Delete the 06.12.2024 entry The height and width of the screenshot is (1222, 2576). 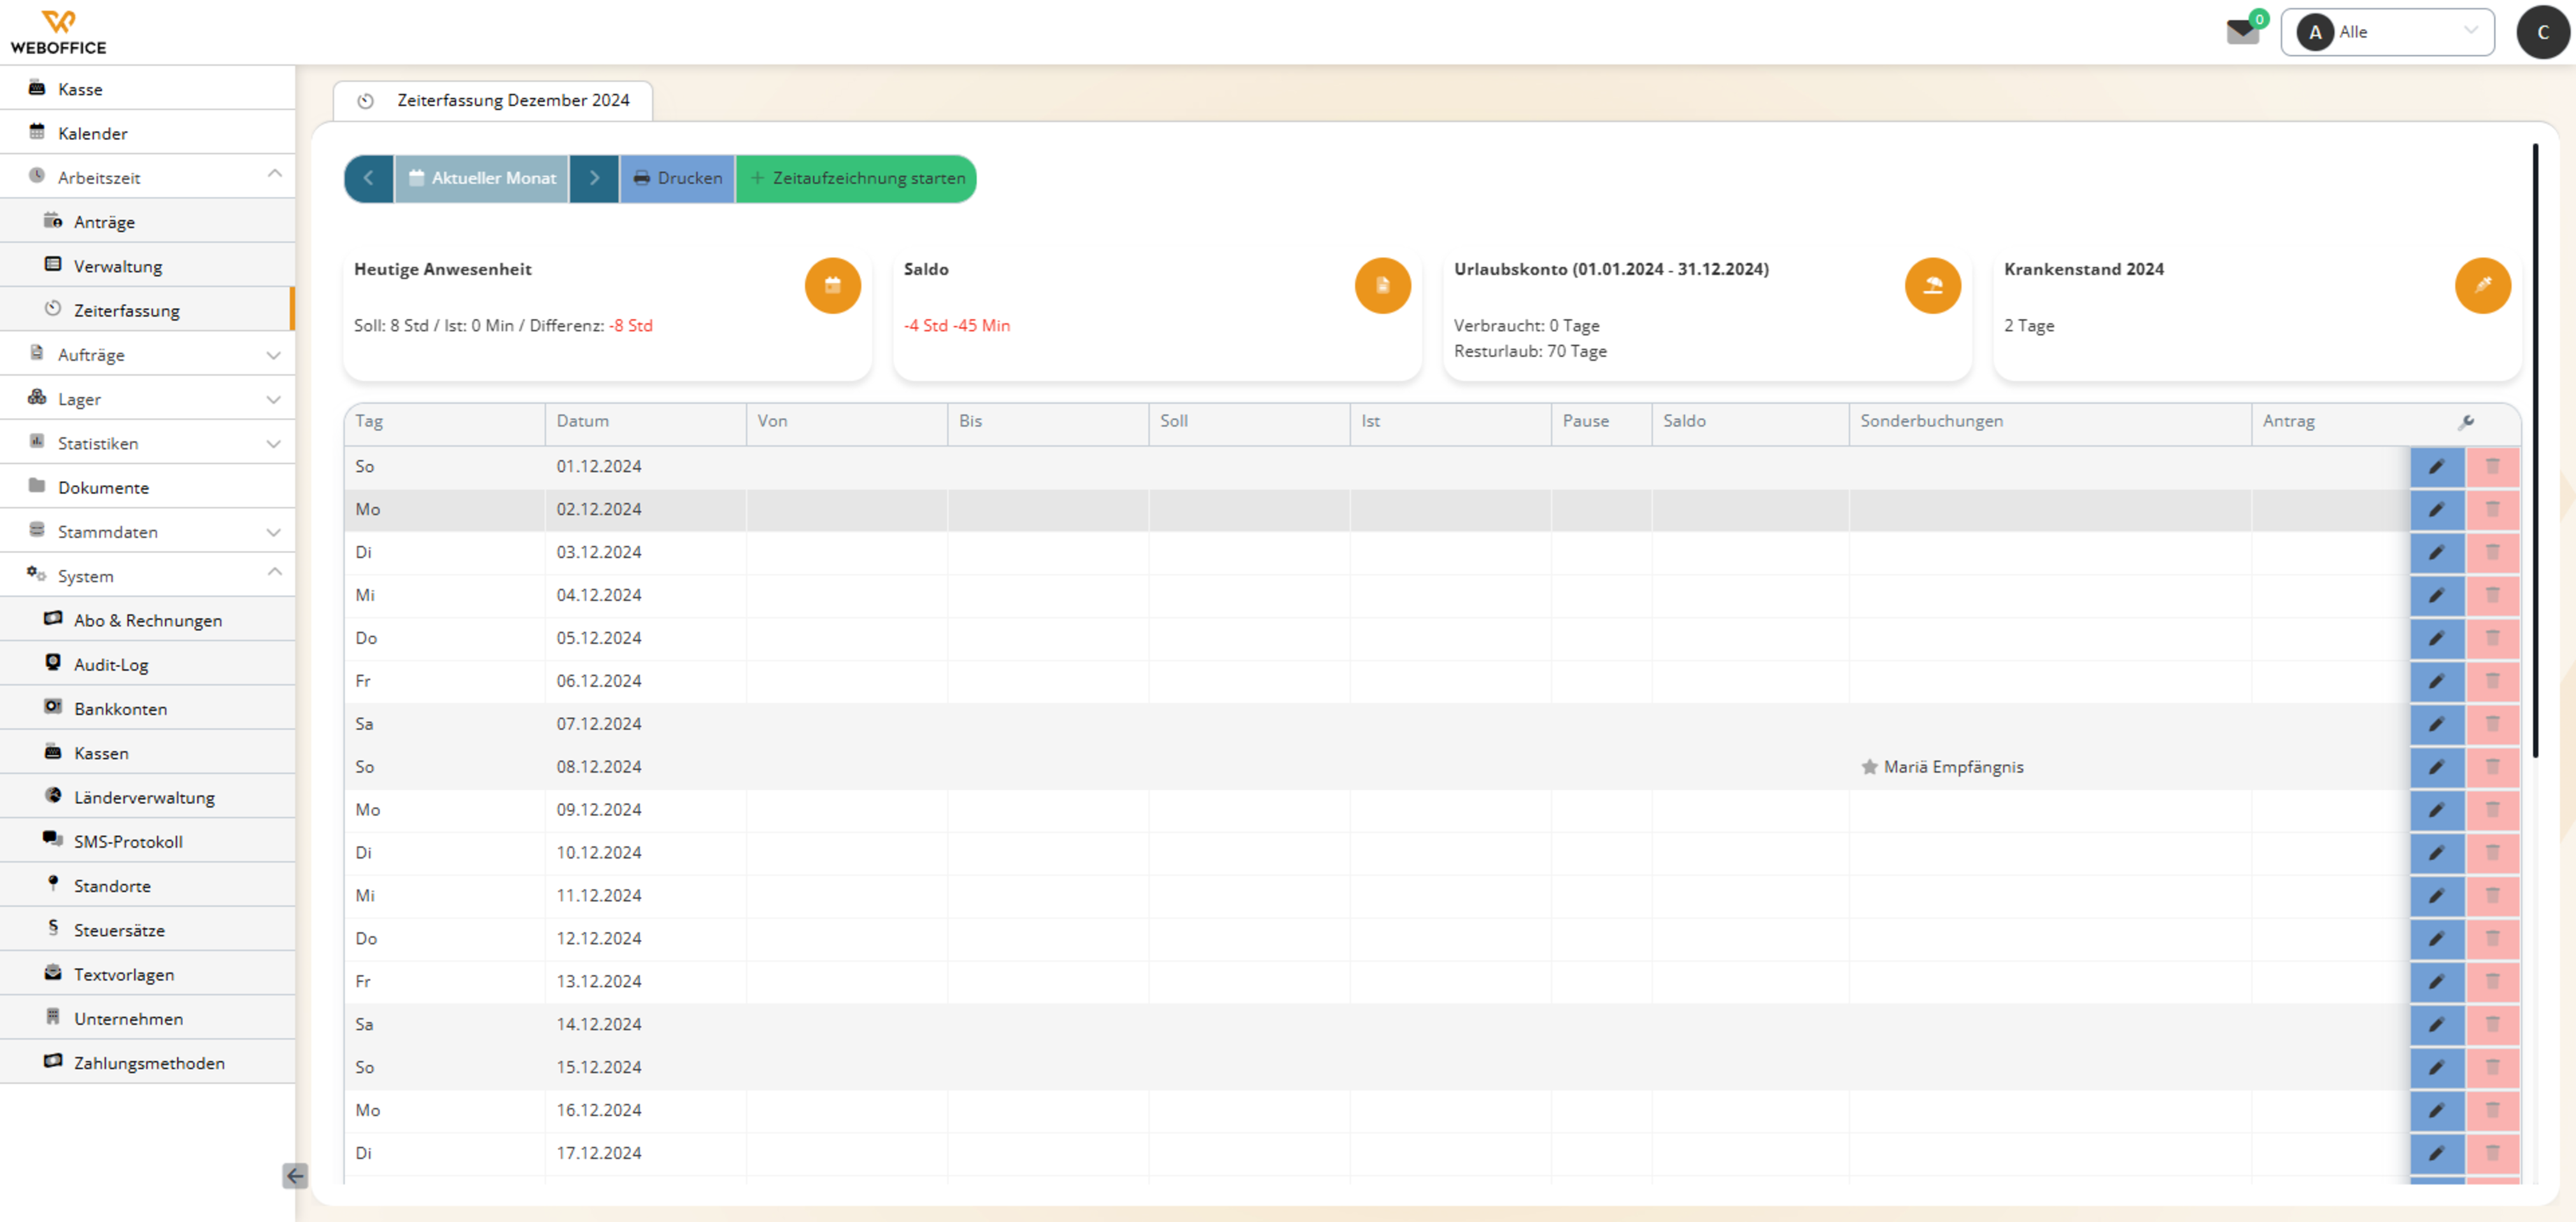(x=2493, y=682)
